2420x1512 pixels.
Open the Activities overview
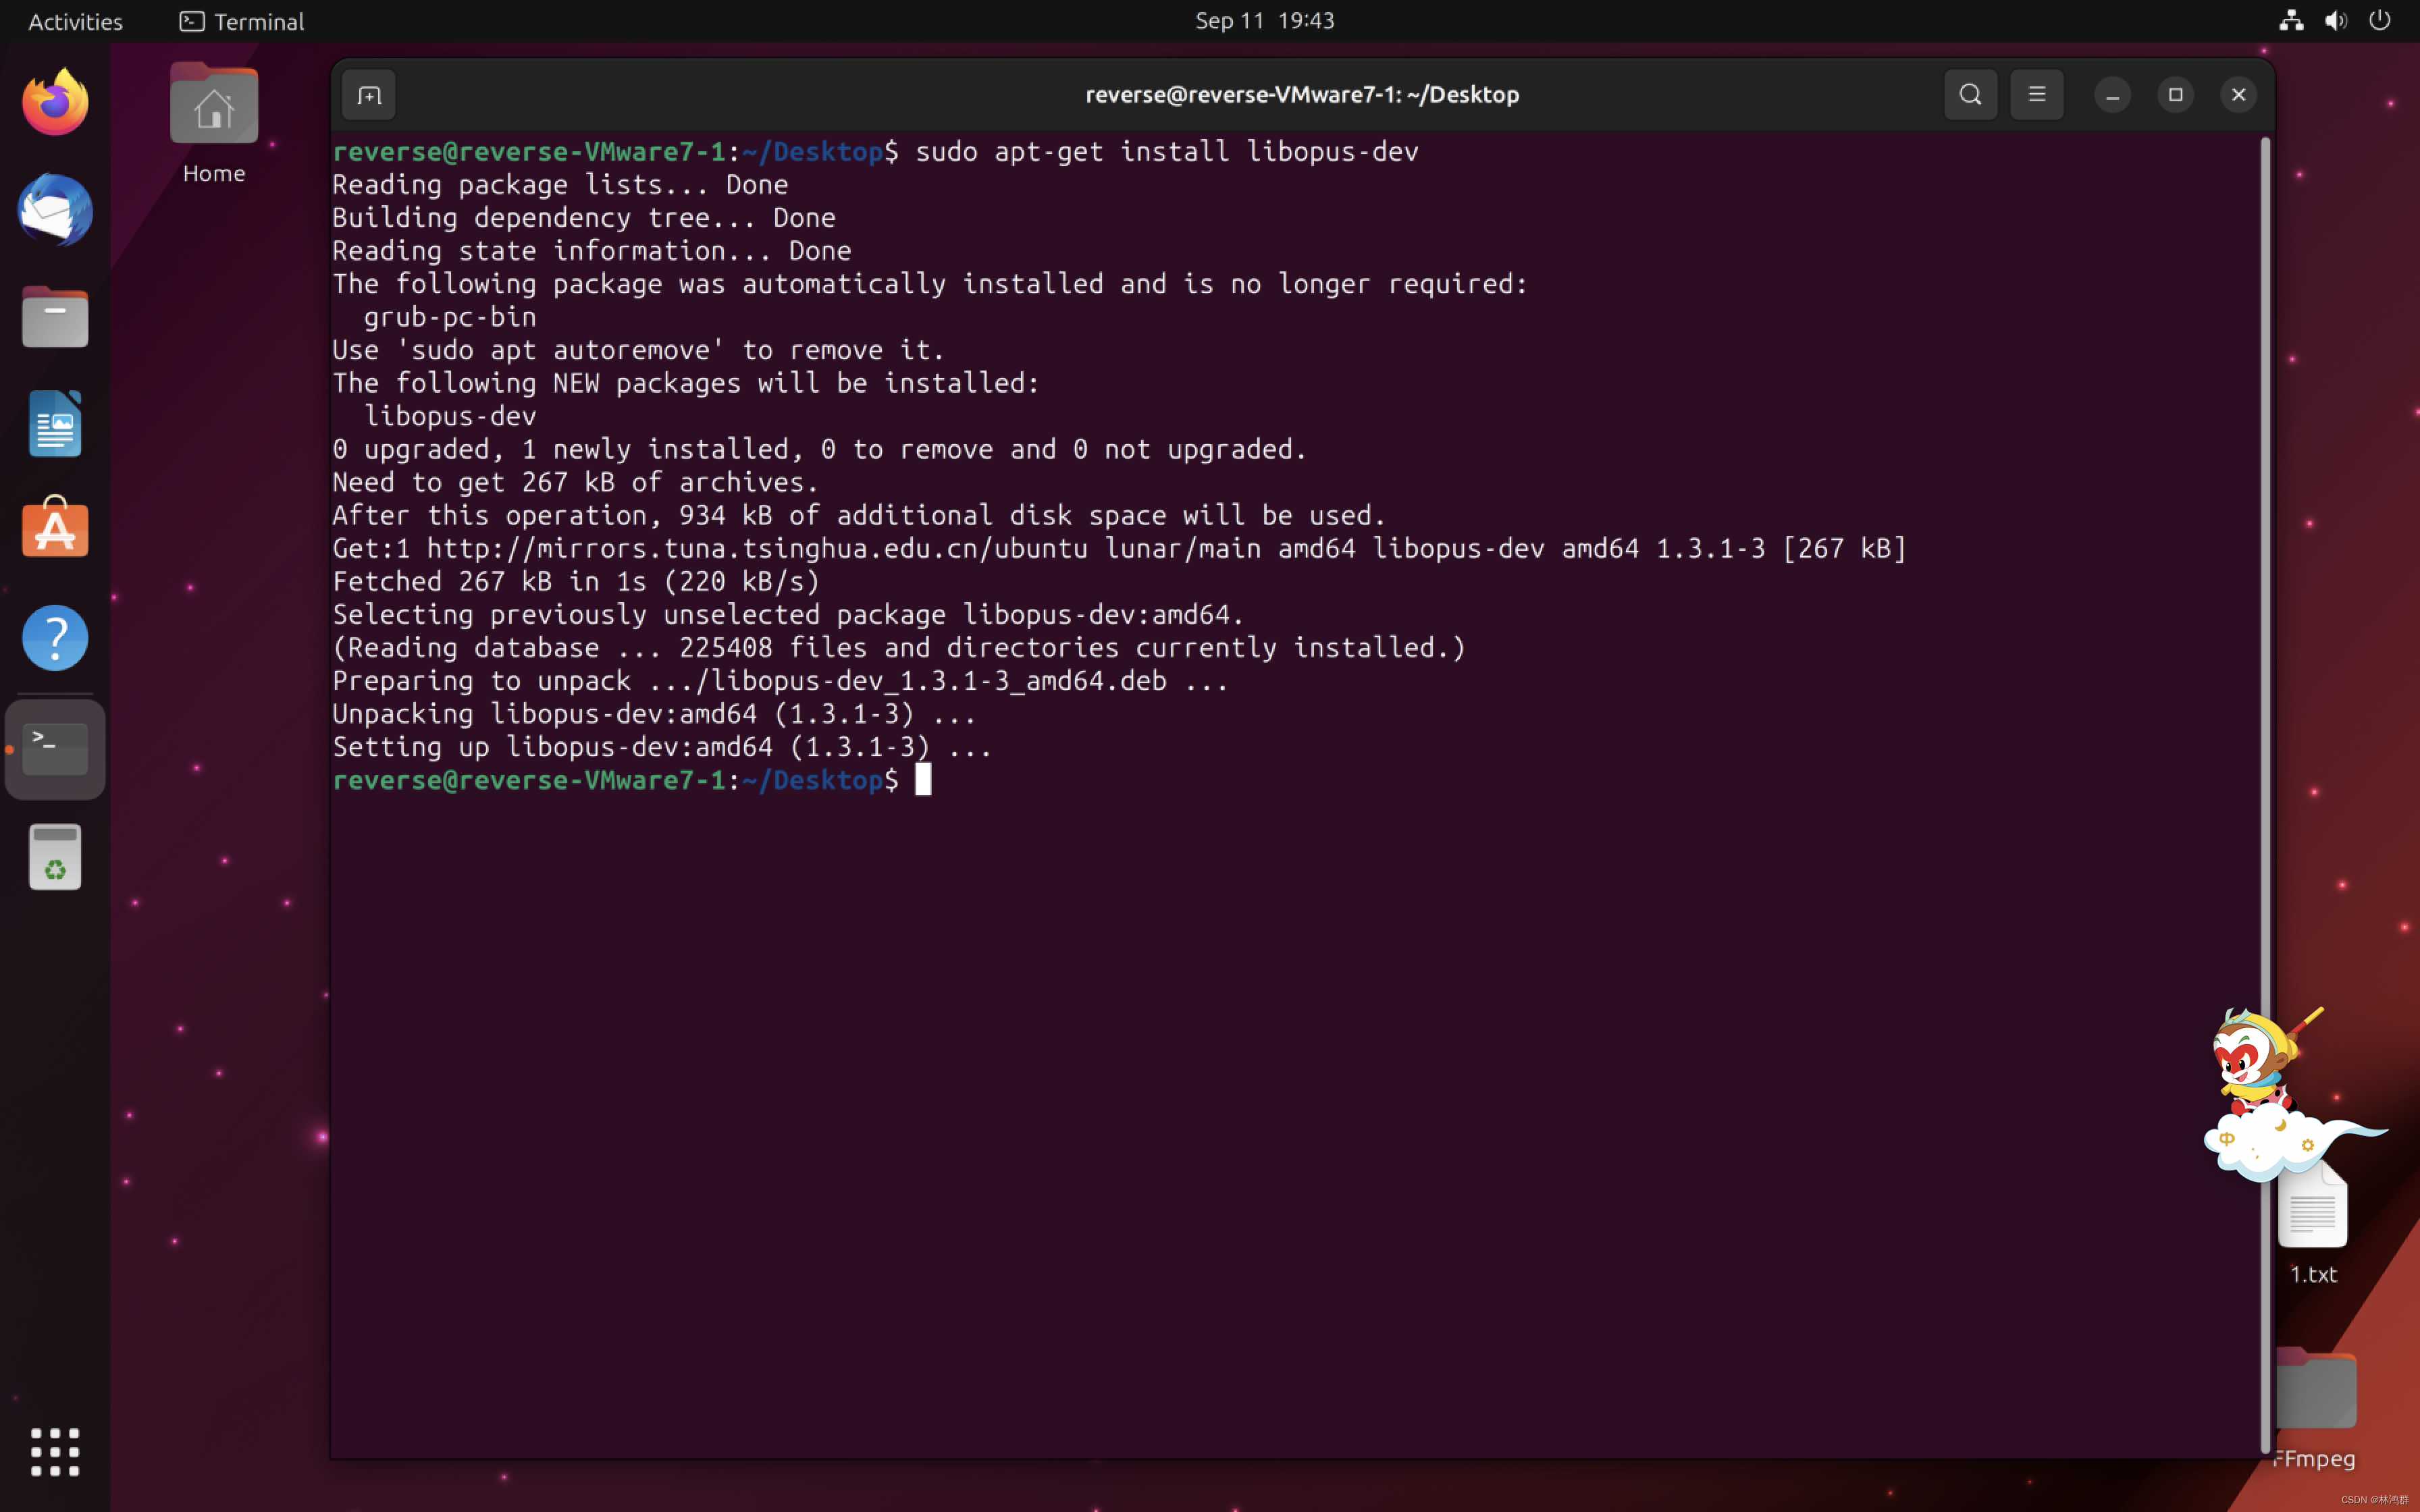(x=75, y=21)
